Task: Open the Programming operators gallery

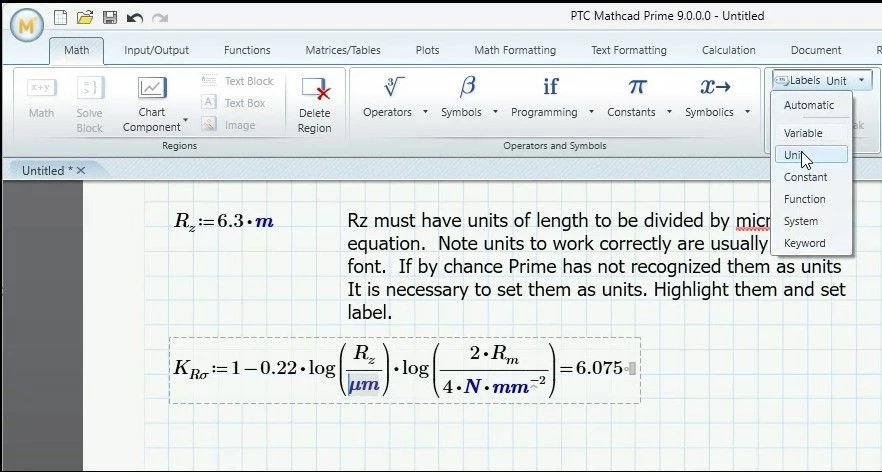Action: click(544, 97)
